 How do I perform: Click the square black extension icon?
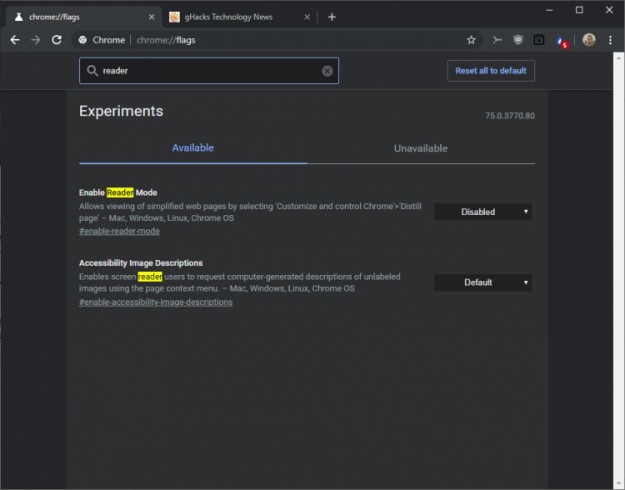click(x=539, y=40)
